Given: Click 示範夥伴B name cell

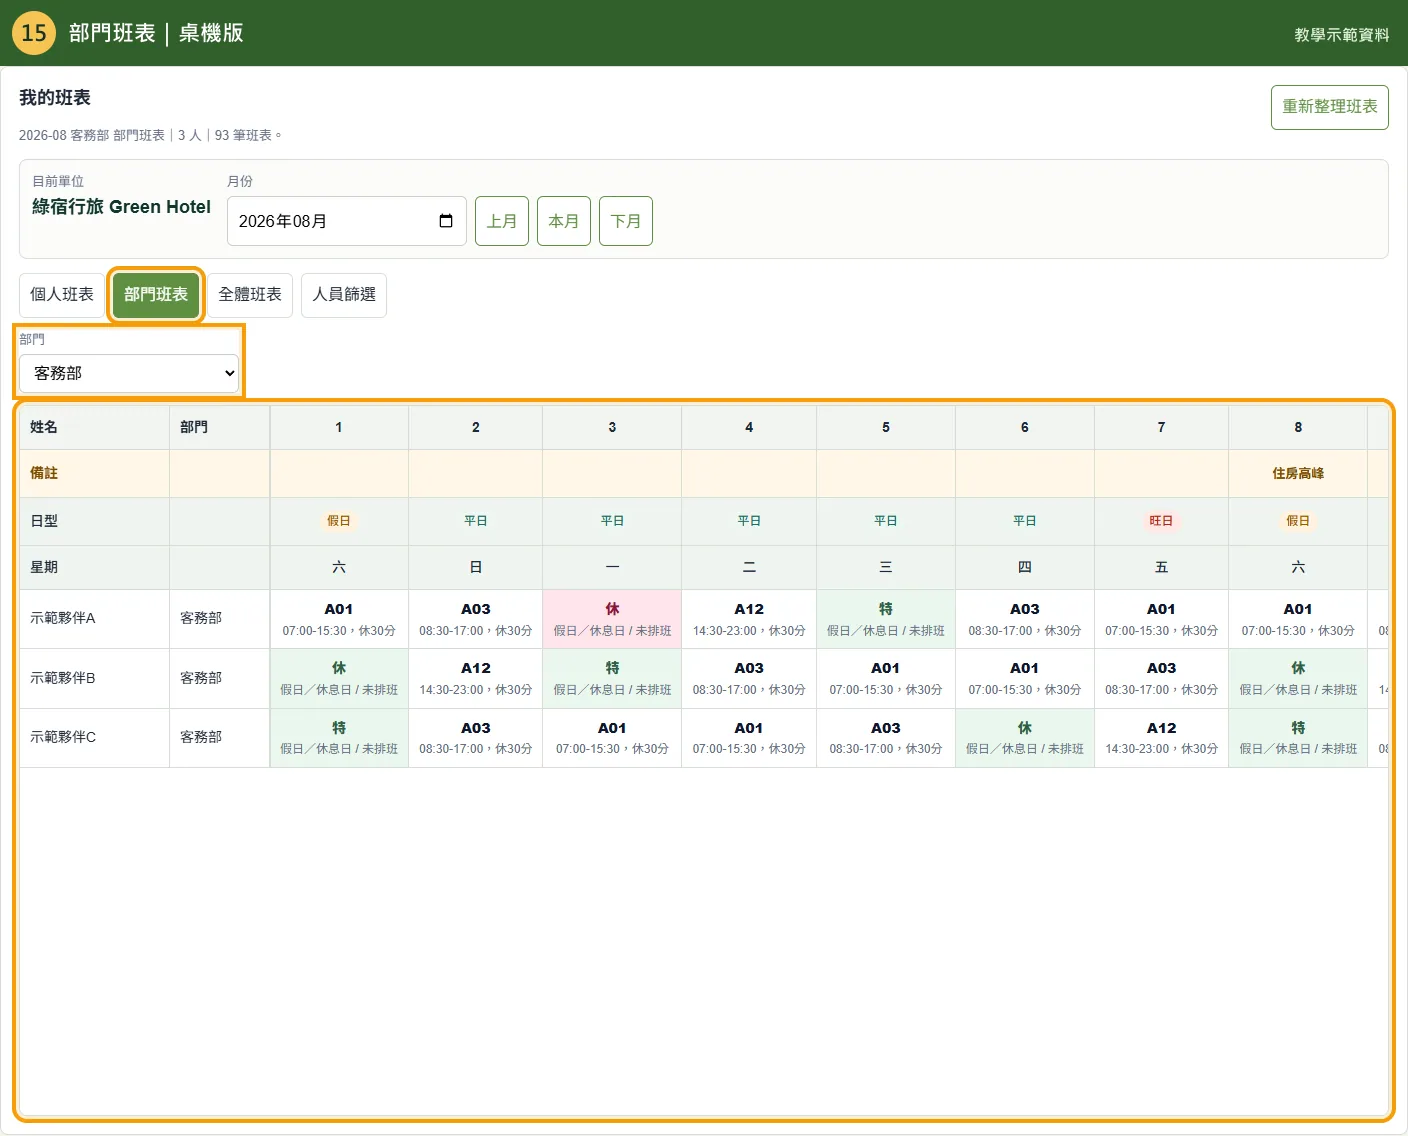Looking at the screenshot, I should click(x=94, y=678).
